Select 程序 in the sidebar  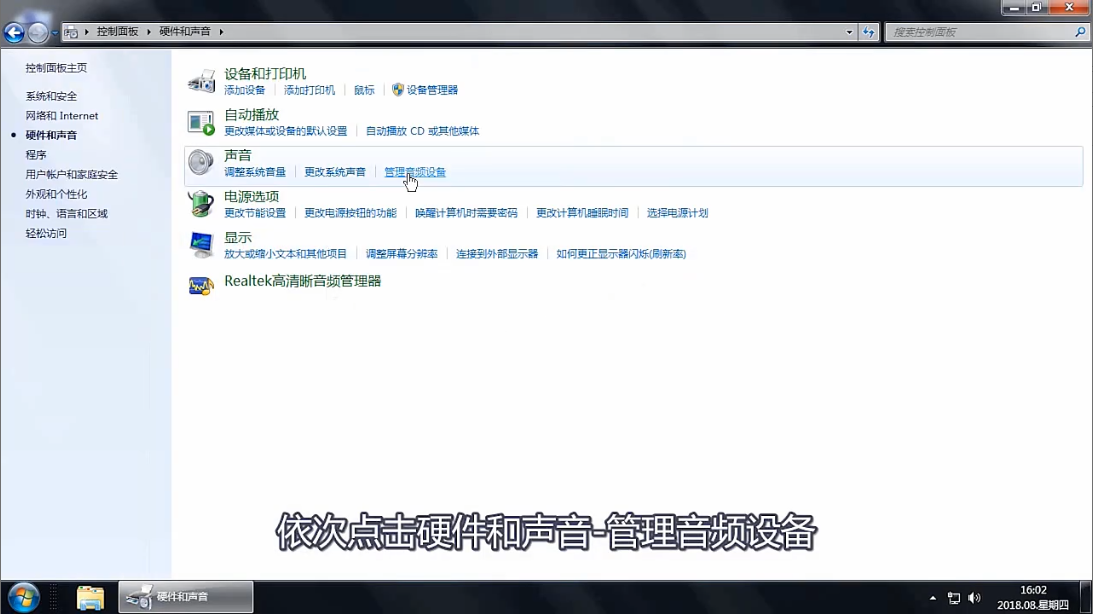click(x=36, y=155)
